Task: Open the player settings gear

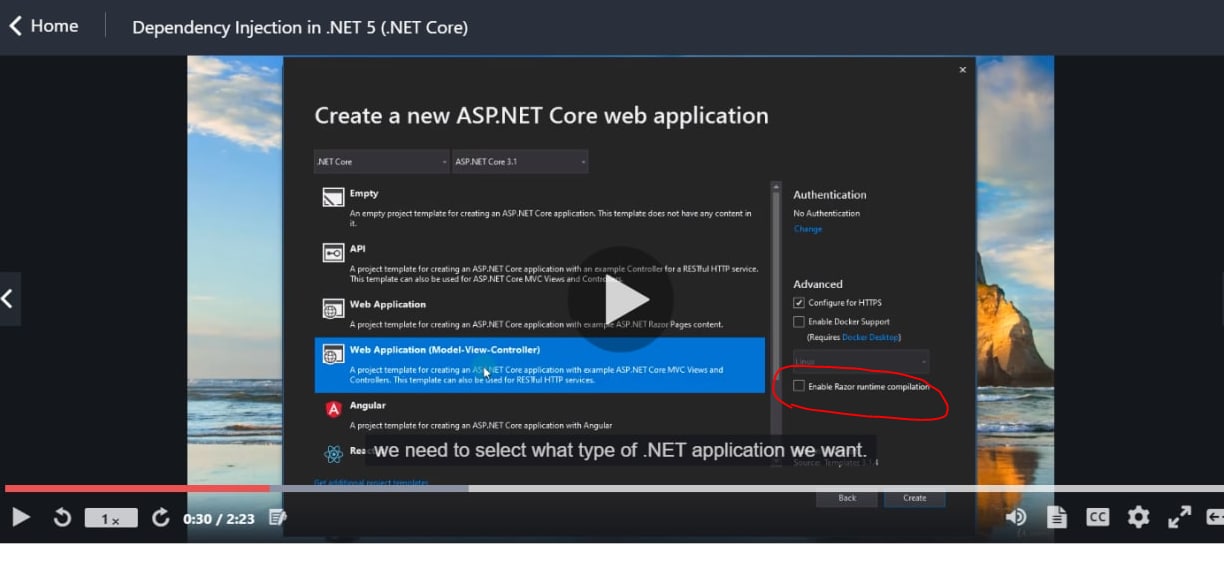Action: (1138, 517)
